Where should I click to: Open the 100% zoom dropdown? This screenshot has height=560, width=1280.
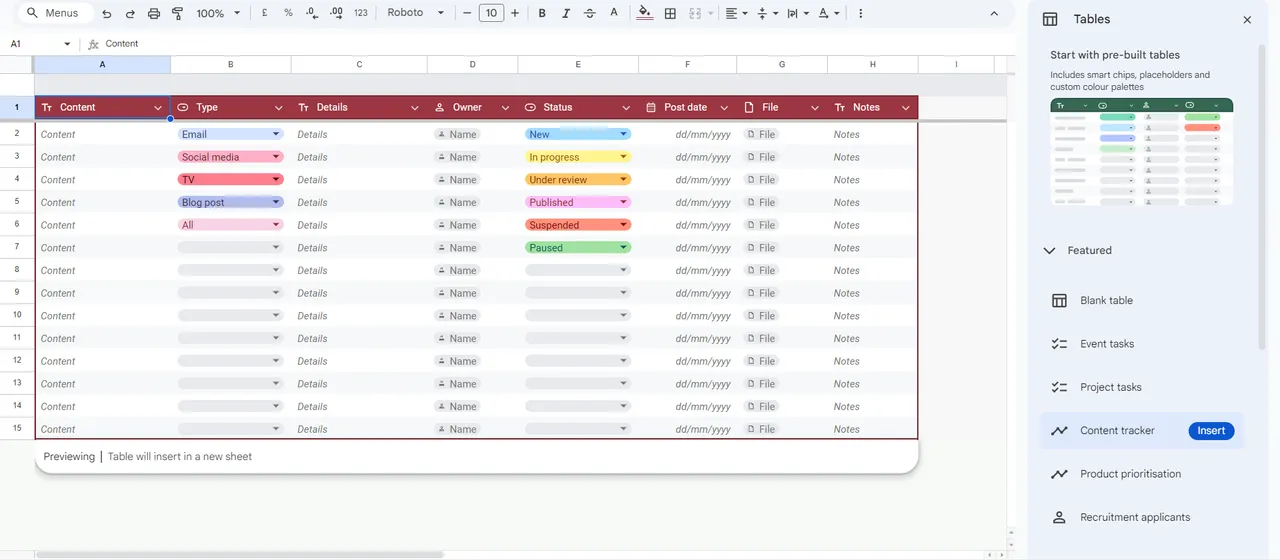218,14
